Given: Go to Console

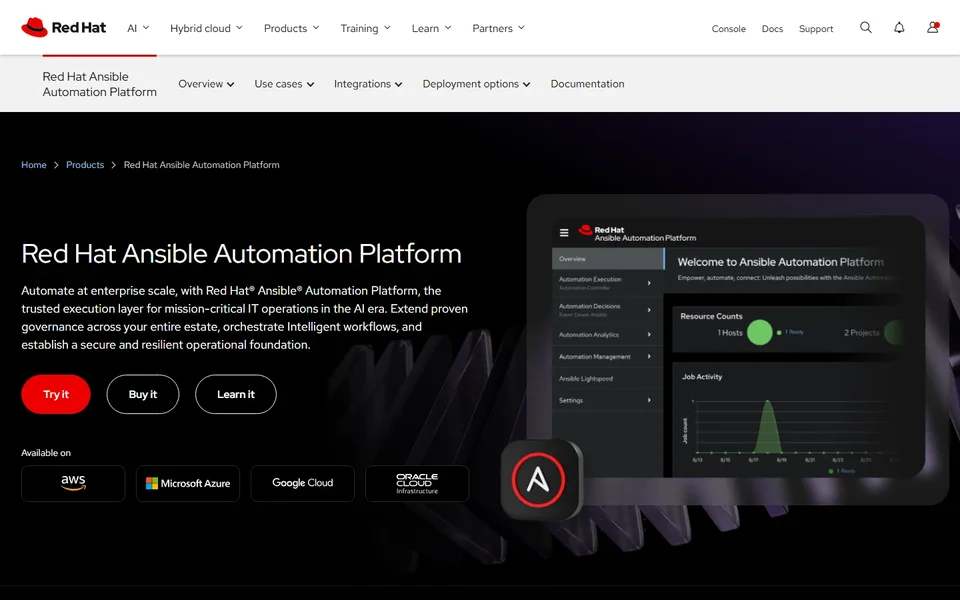Looking at the screenshot, I should click(x=729, y=29).
